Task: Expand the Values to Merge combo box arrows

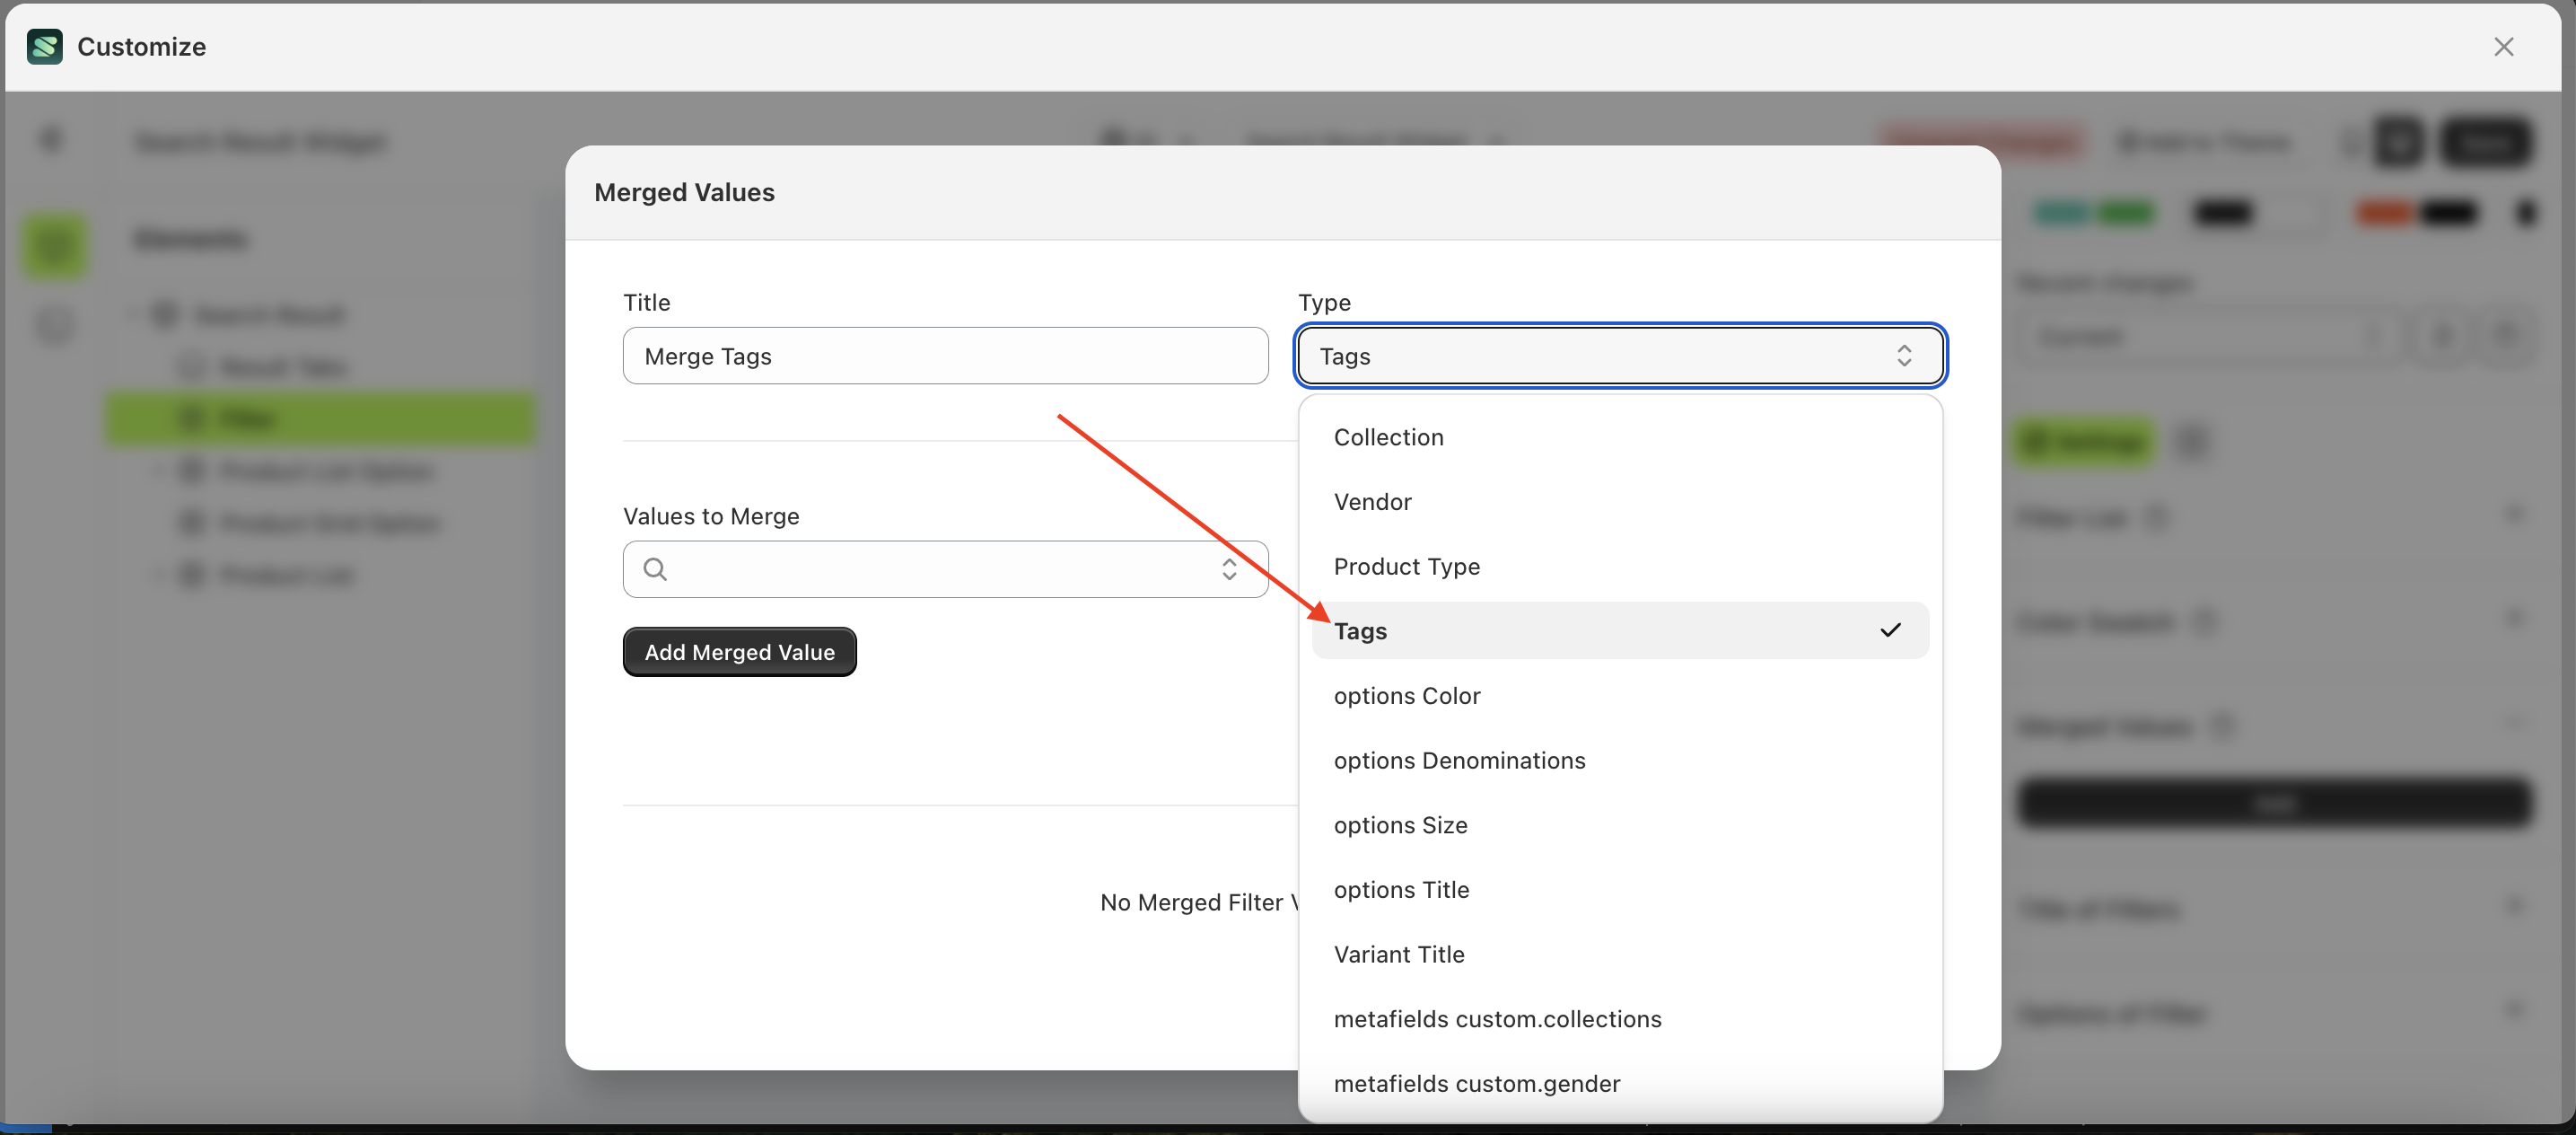Action: click(x=1229, y=569)
